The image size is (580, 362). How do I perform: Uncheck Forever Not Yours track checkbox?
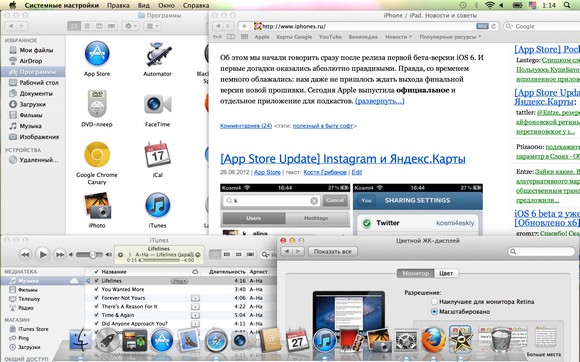point(96,298)
